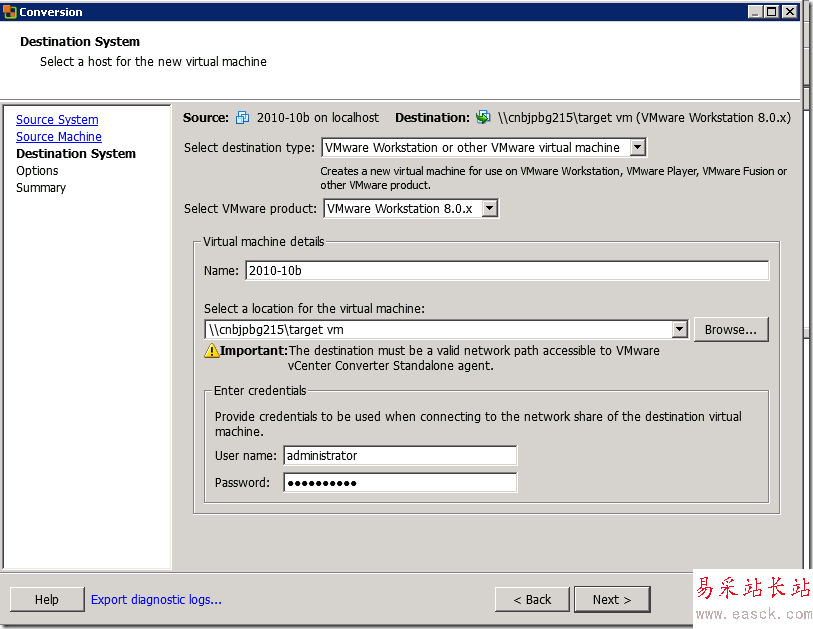Click the Password field
This screenshot has height=629, width=813.
tap(400, 483)
